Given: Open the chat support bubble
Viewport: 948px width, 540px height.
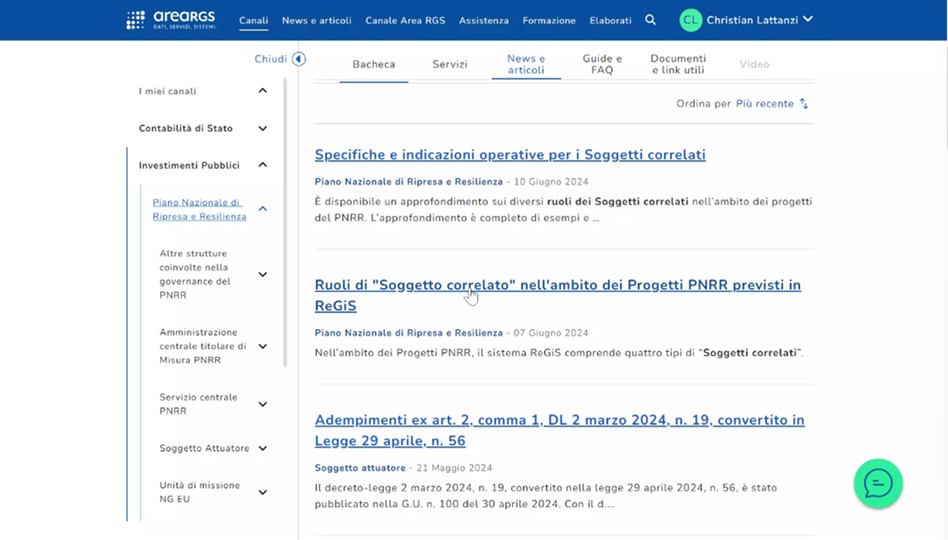Looking at the screenshot, I should tap(878, 483).
